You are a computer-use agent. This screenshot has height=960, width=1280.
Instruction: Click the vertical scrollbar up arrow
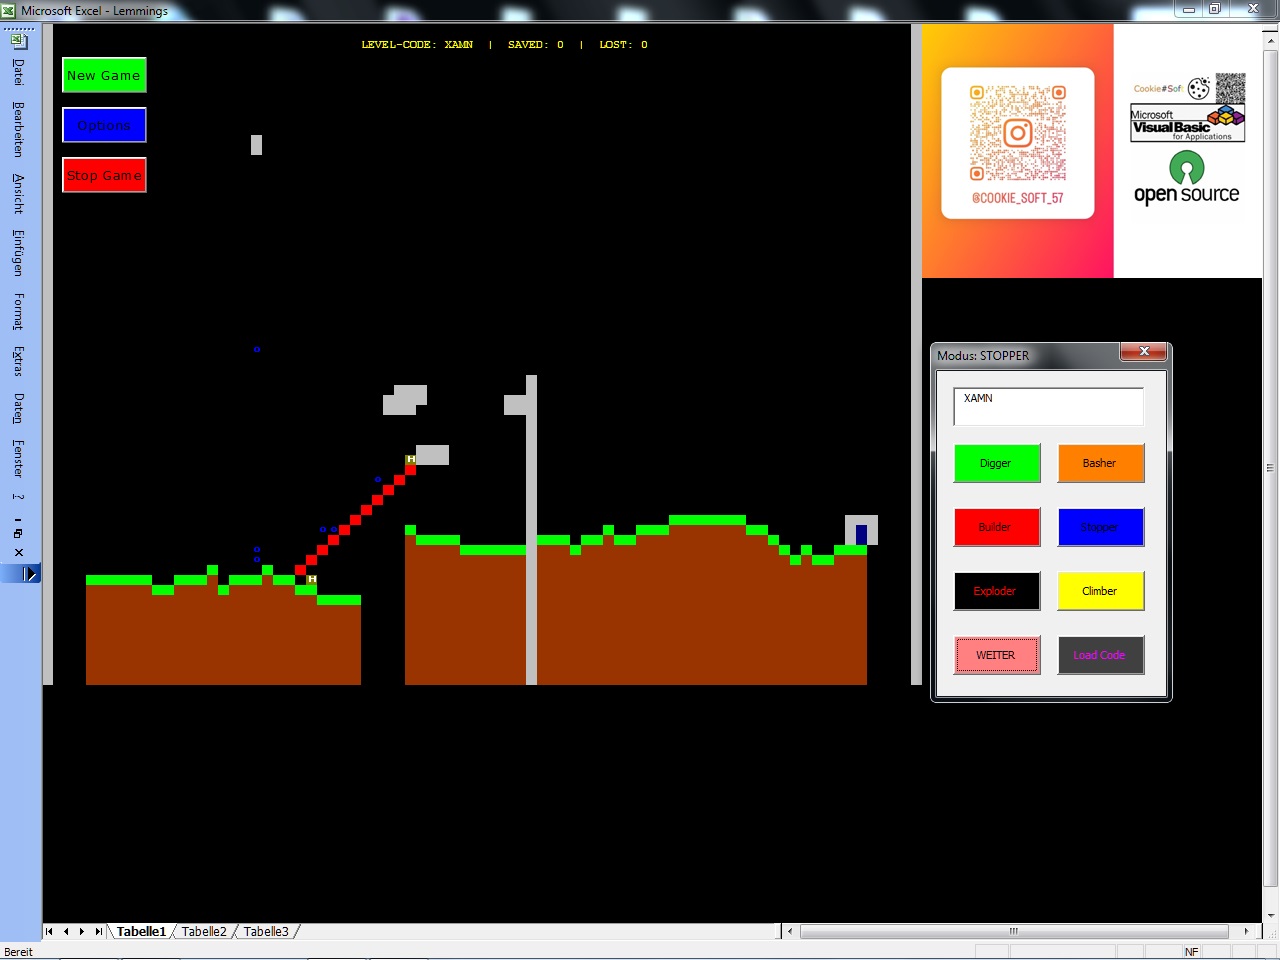tap(1271, 41)
